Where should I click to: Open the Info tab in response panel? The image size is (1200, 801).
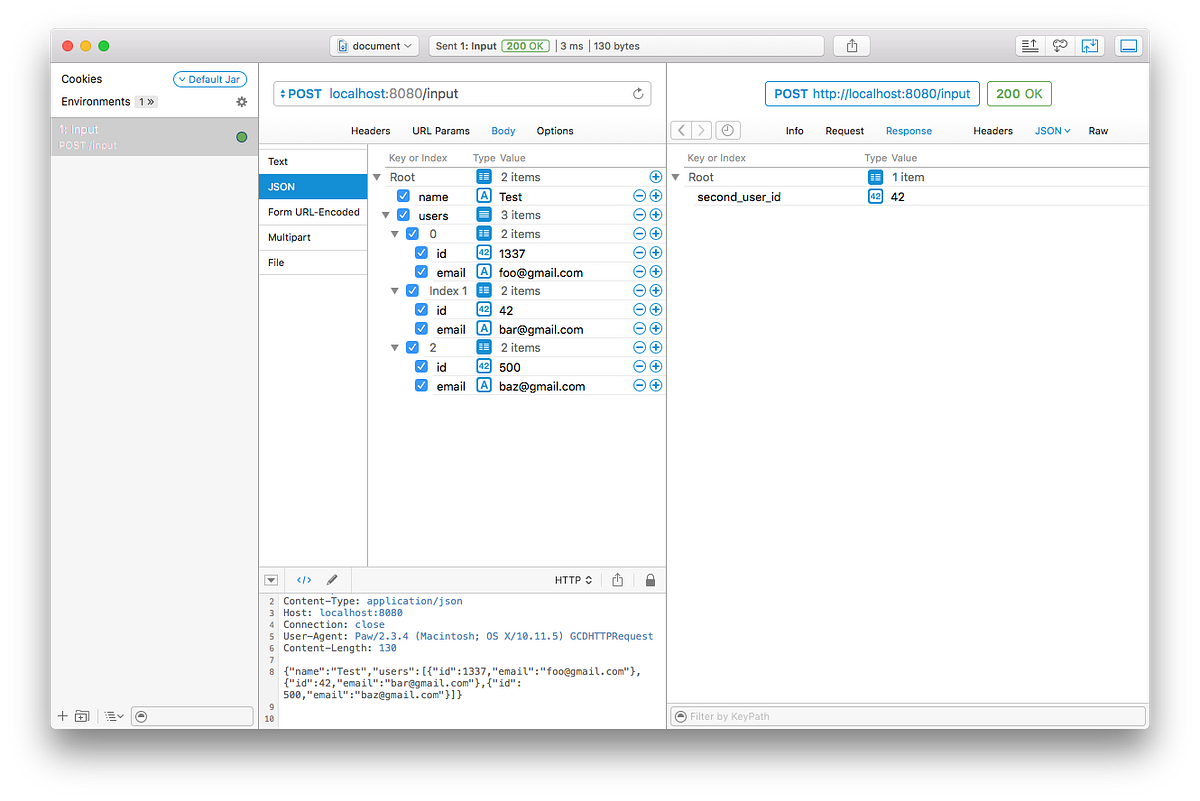(794, 131)
